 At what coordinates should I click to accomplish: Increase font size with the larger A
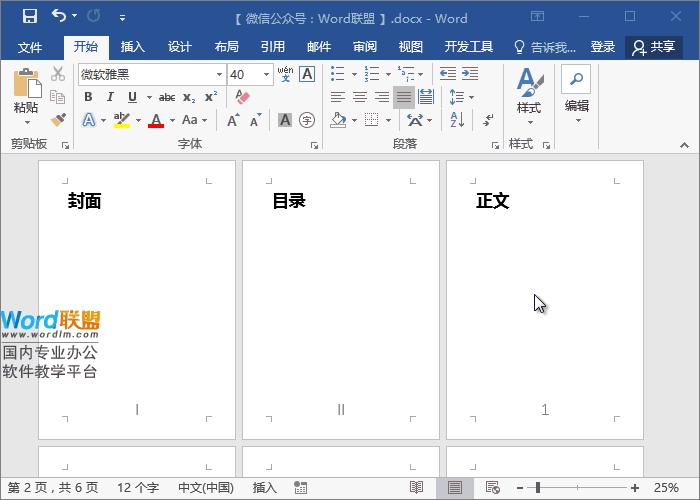(x=233, y=120)
